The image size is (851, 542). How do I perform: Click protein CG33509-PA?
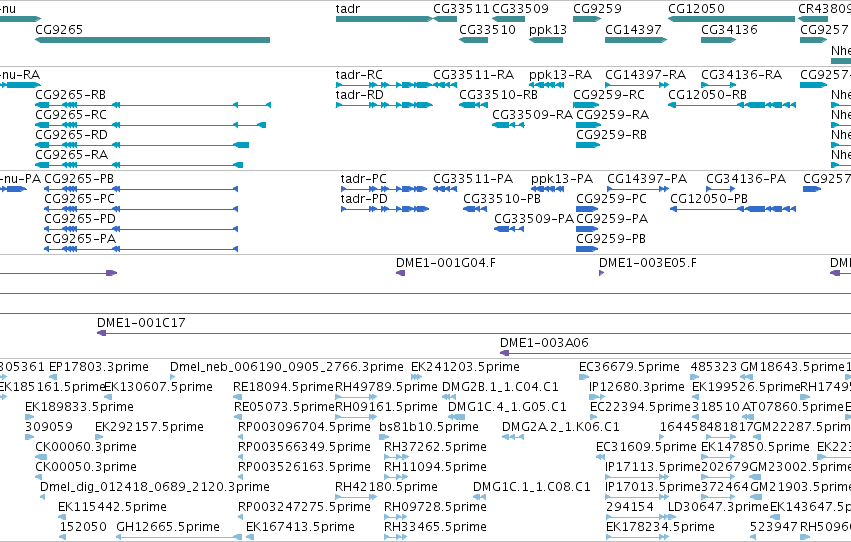coord(509,229)
